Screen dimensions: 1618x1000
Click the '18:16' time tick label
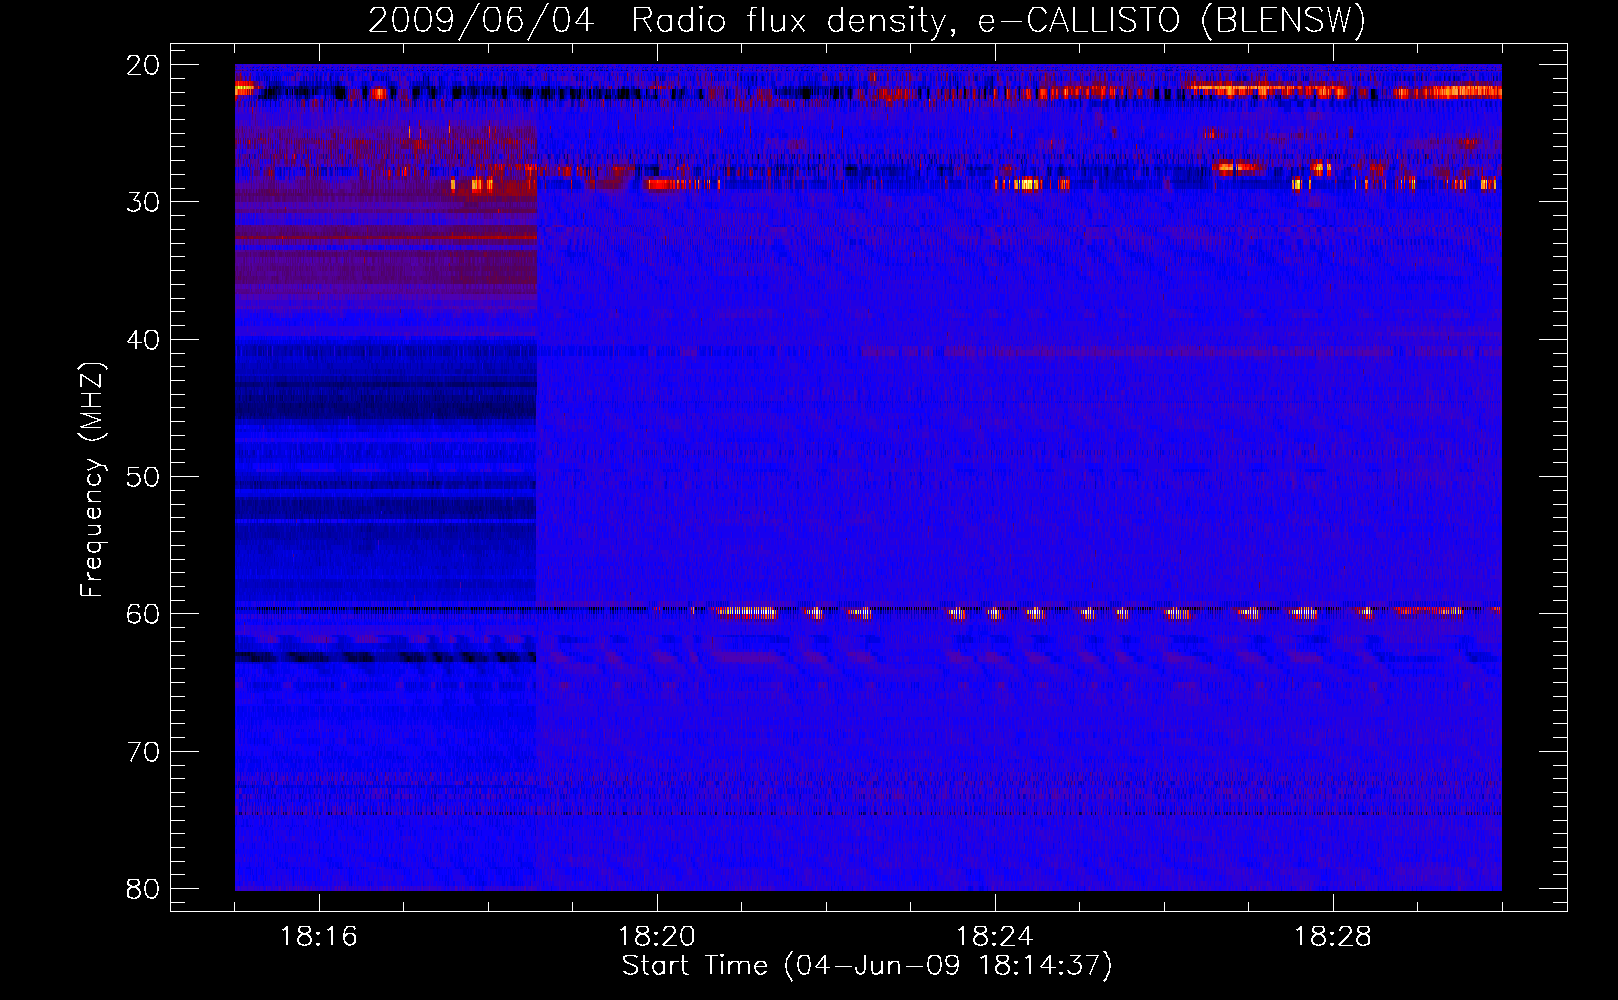point(318,937)
